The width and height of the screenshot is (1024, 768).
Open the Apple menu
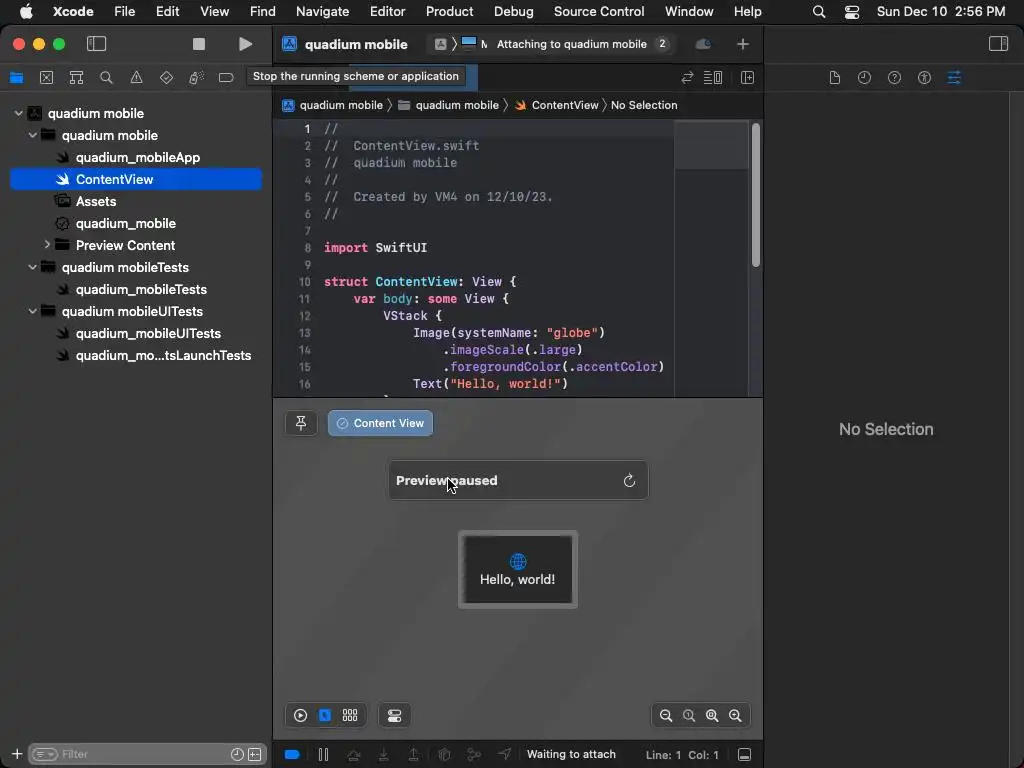[x=26, y=11]
